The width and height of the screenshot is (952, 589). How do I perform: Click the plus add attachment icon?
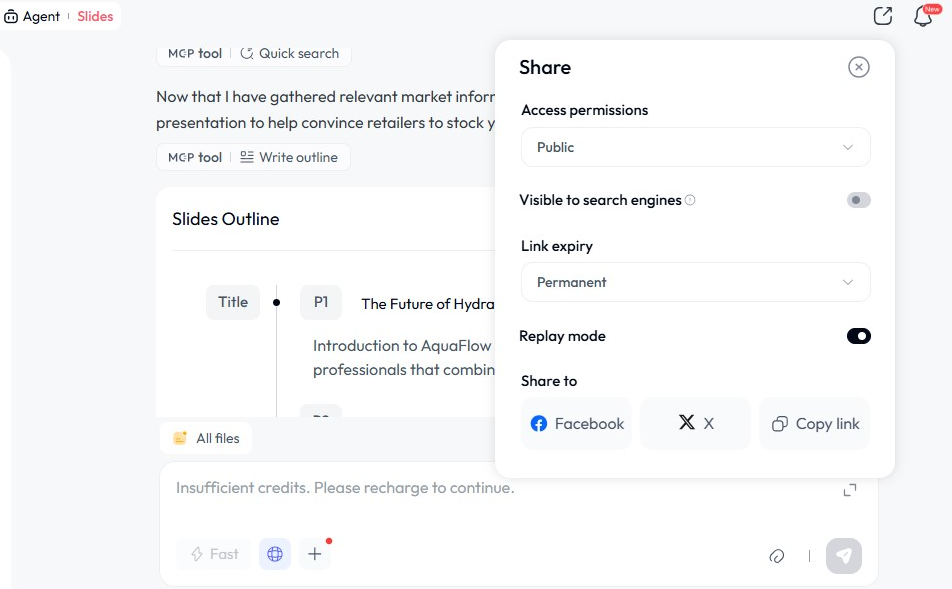315,554
